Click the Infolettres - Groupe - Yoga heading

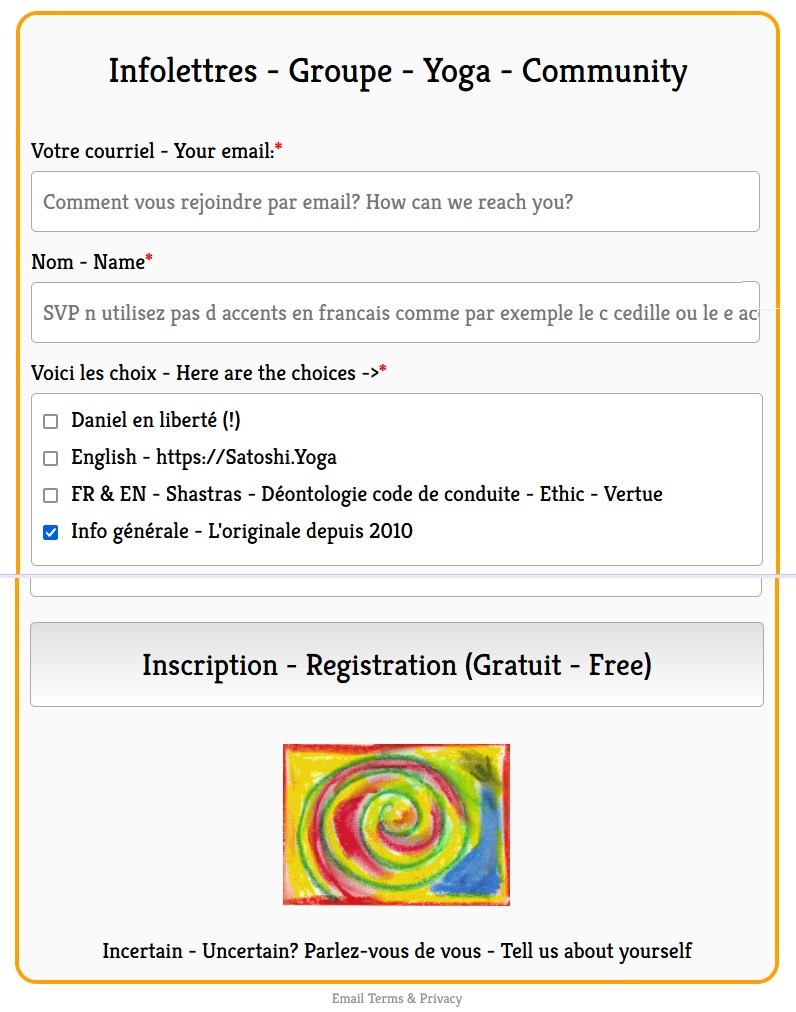tap(397, 72)
